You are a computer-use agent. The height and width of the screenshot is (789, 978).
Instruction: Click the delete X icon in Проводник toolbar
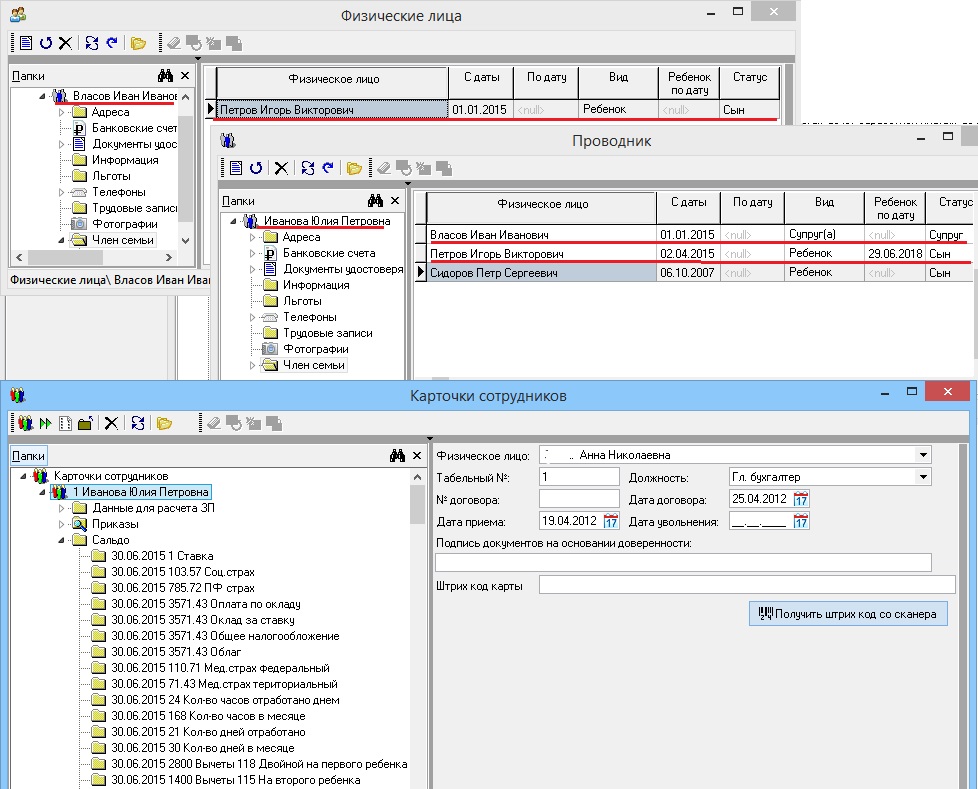[x=281, y=168]
